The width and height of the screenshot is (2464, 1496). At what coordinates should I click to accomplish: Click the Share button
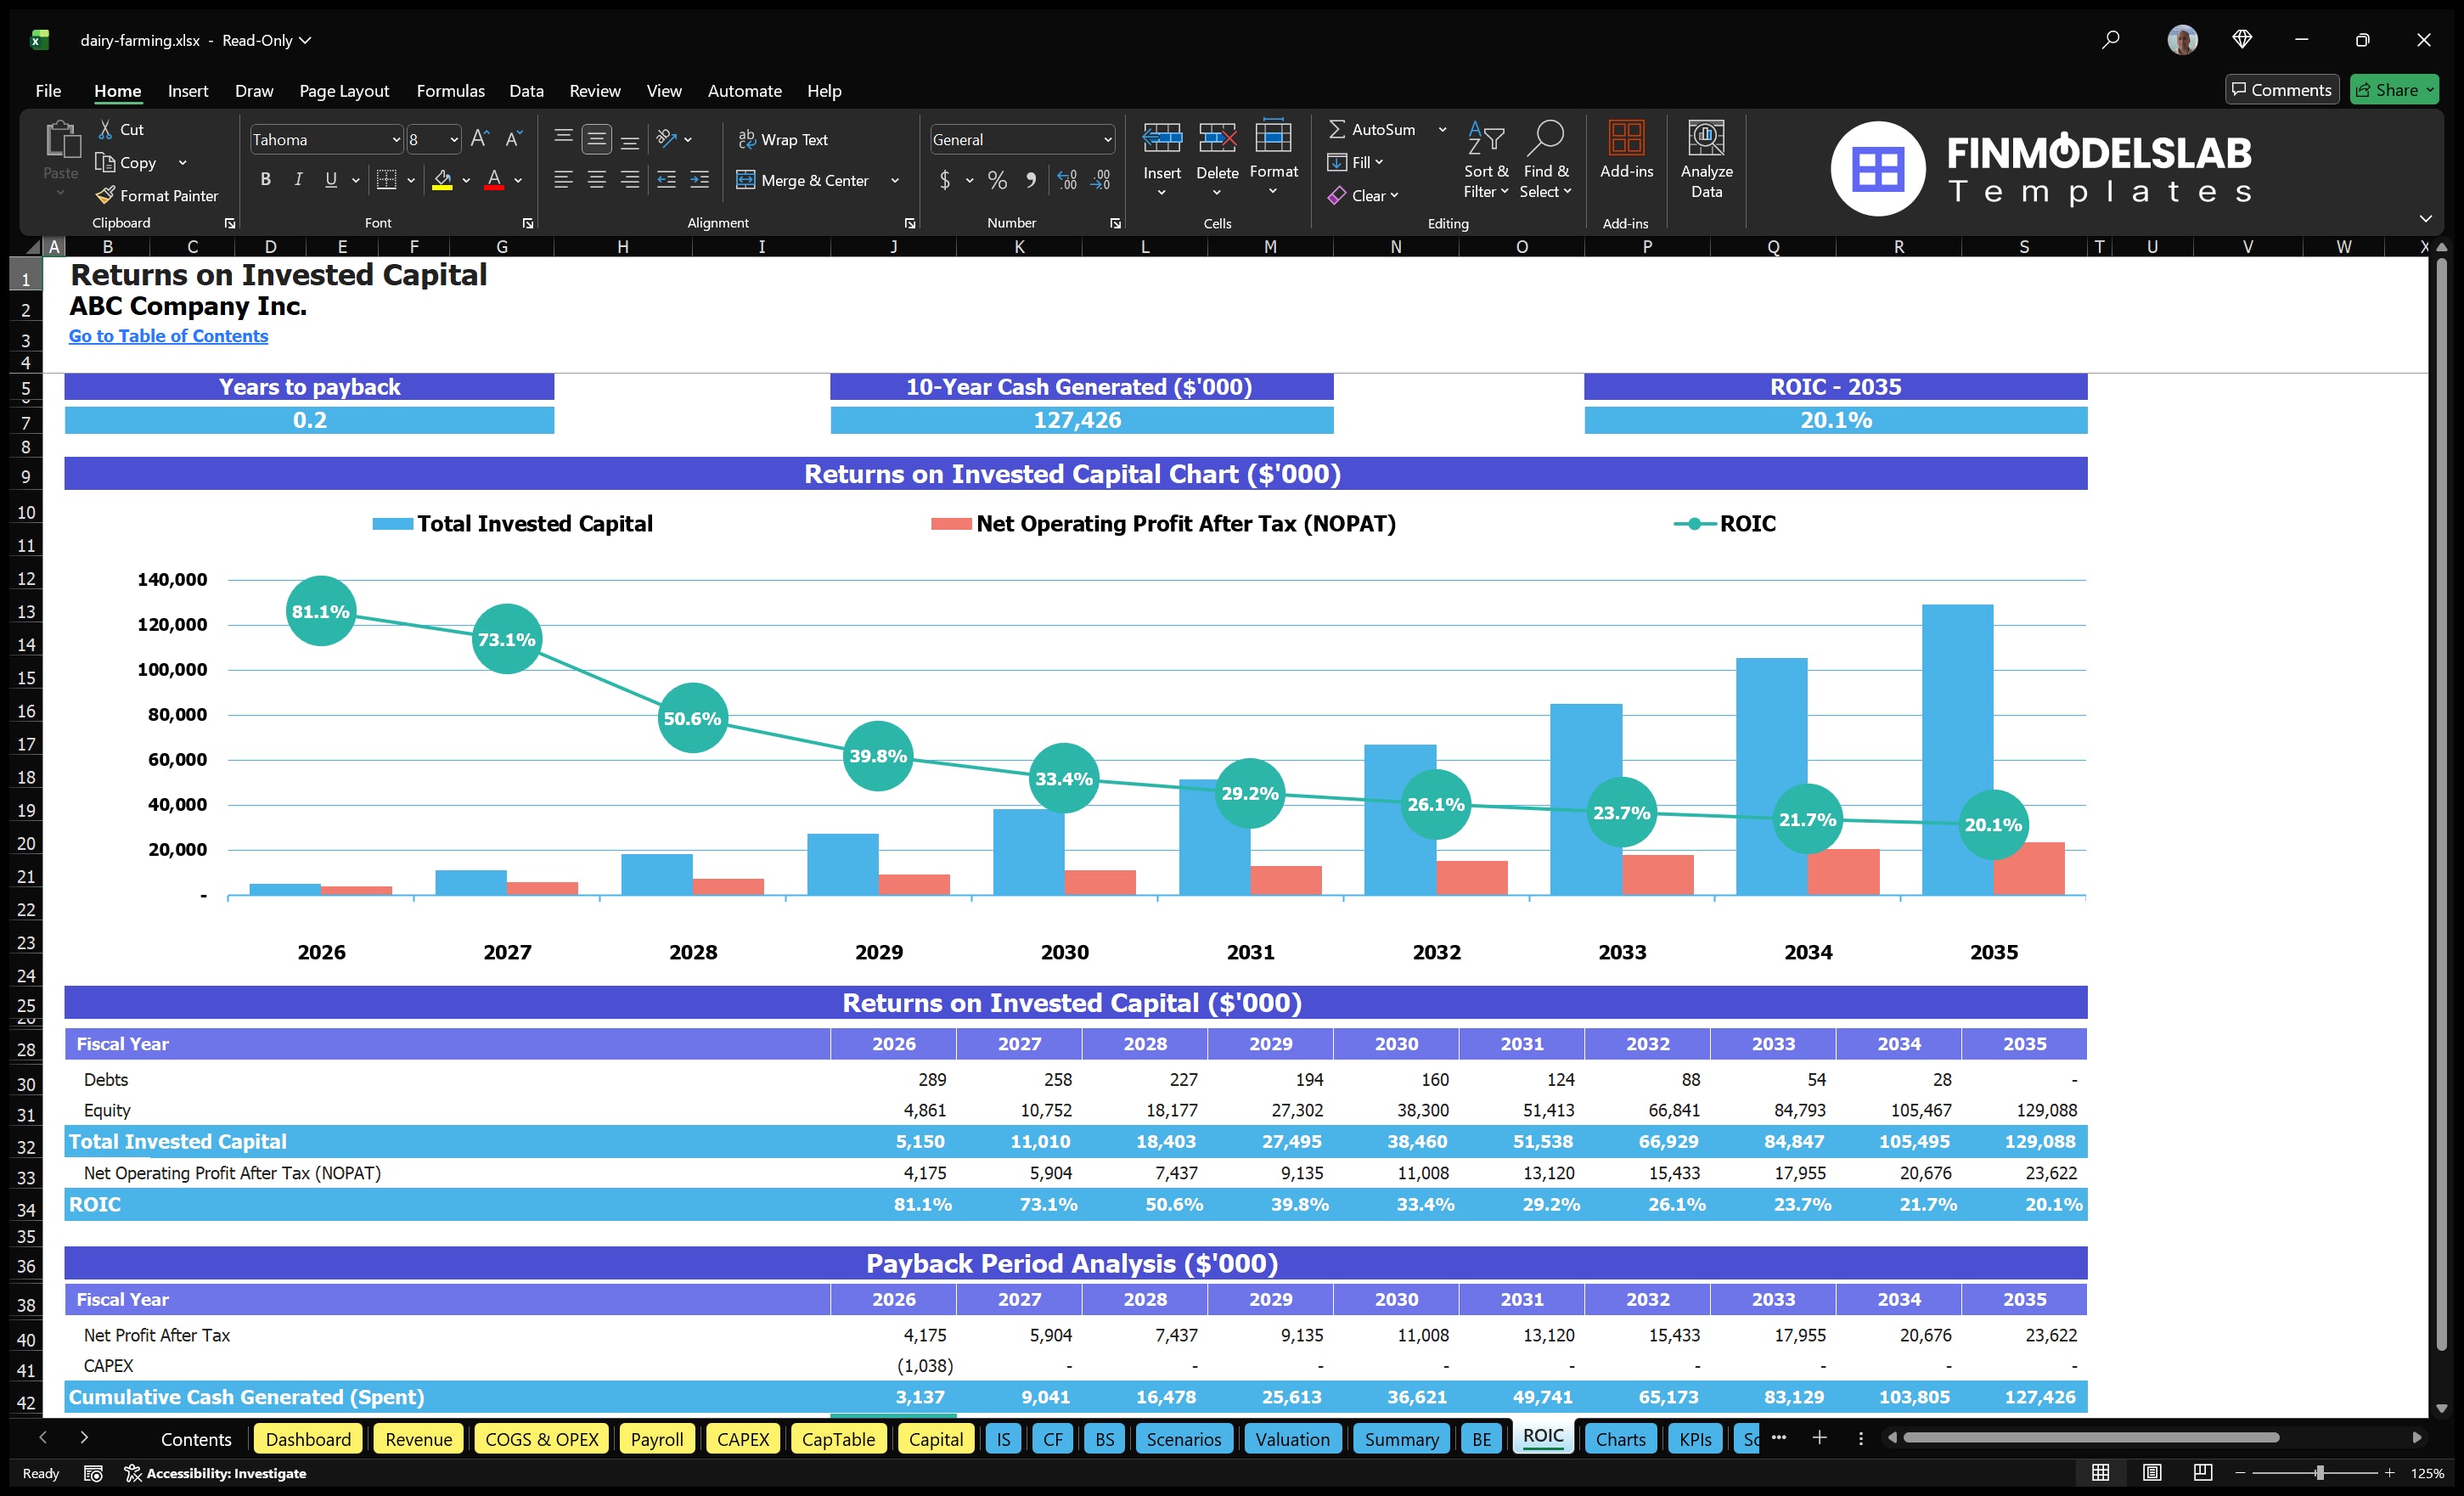coord(2394,89)
